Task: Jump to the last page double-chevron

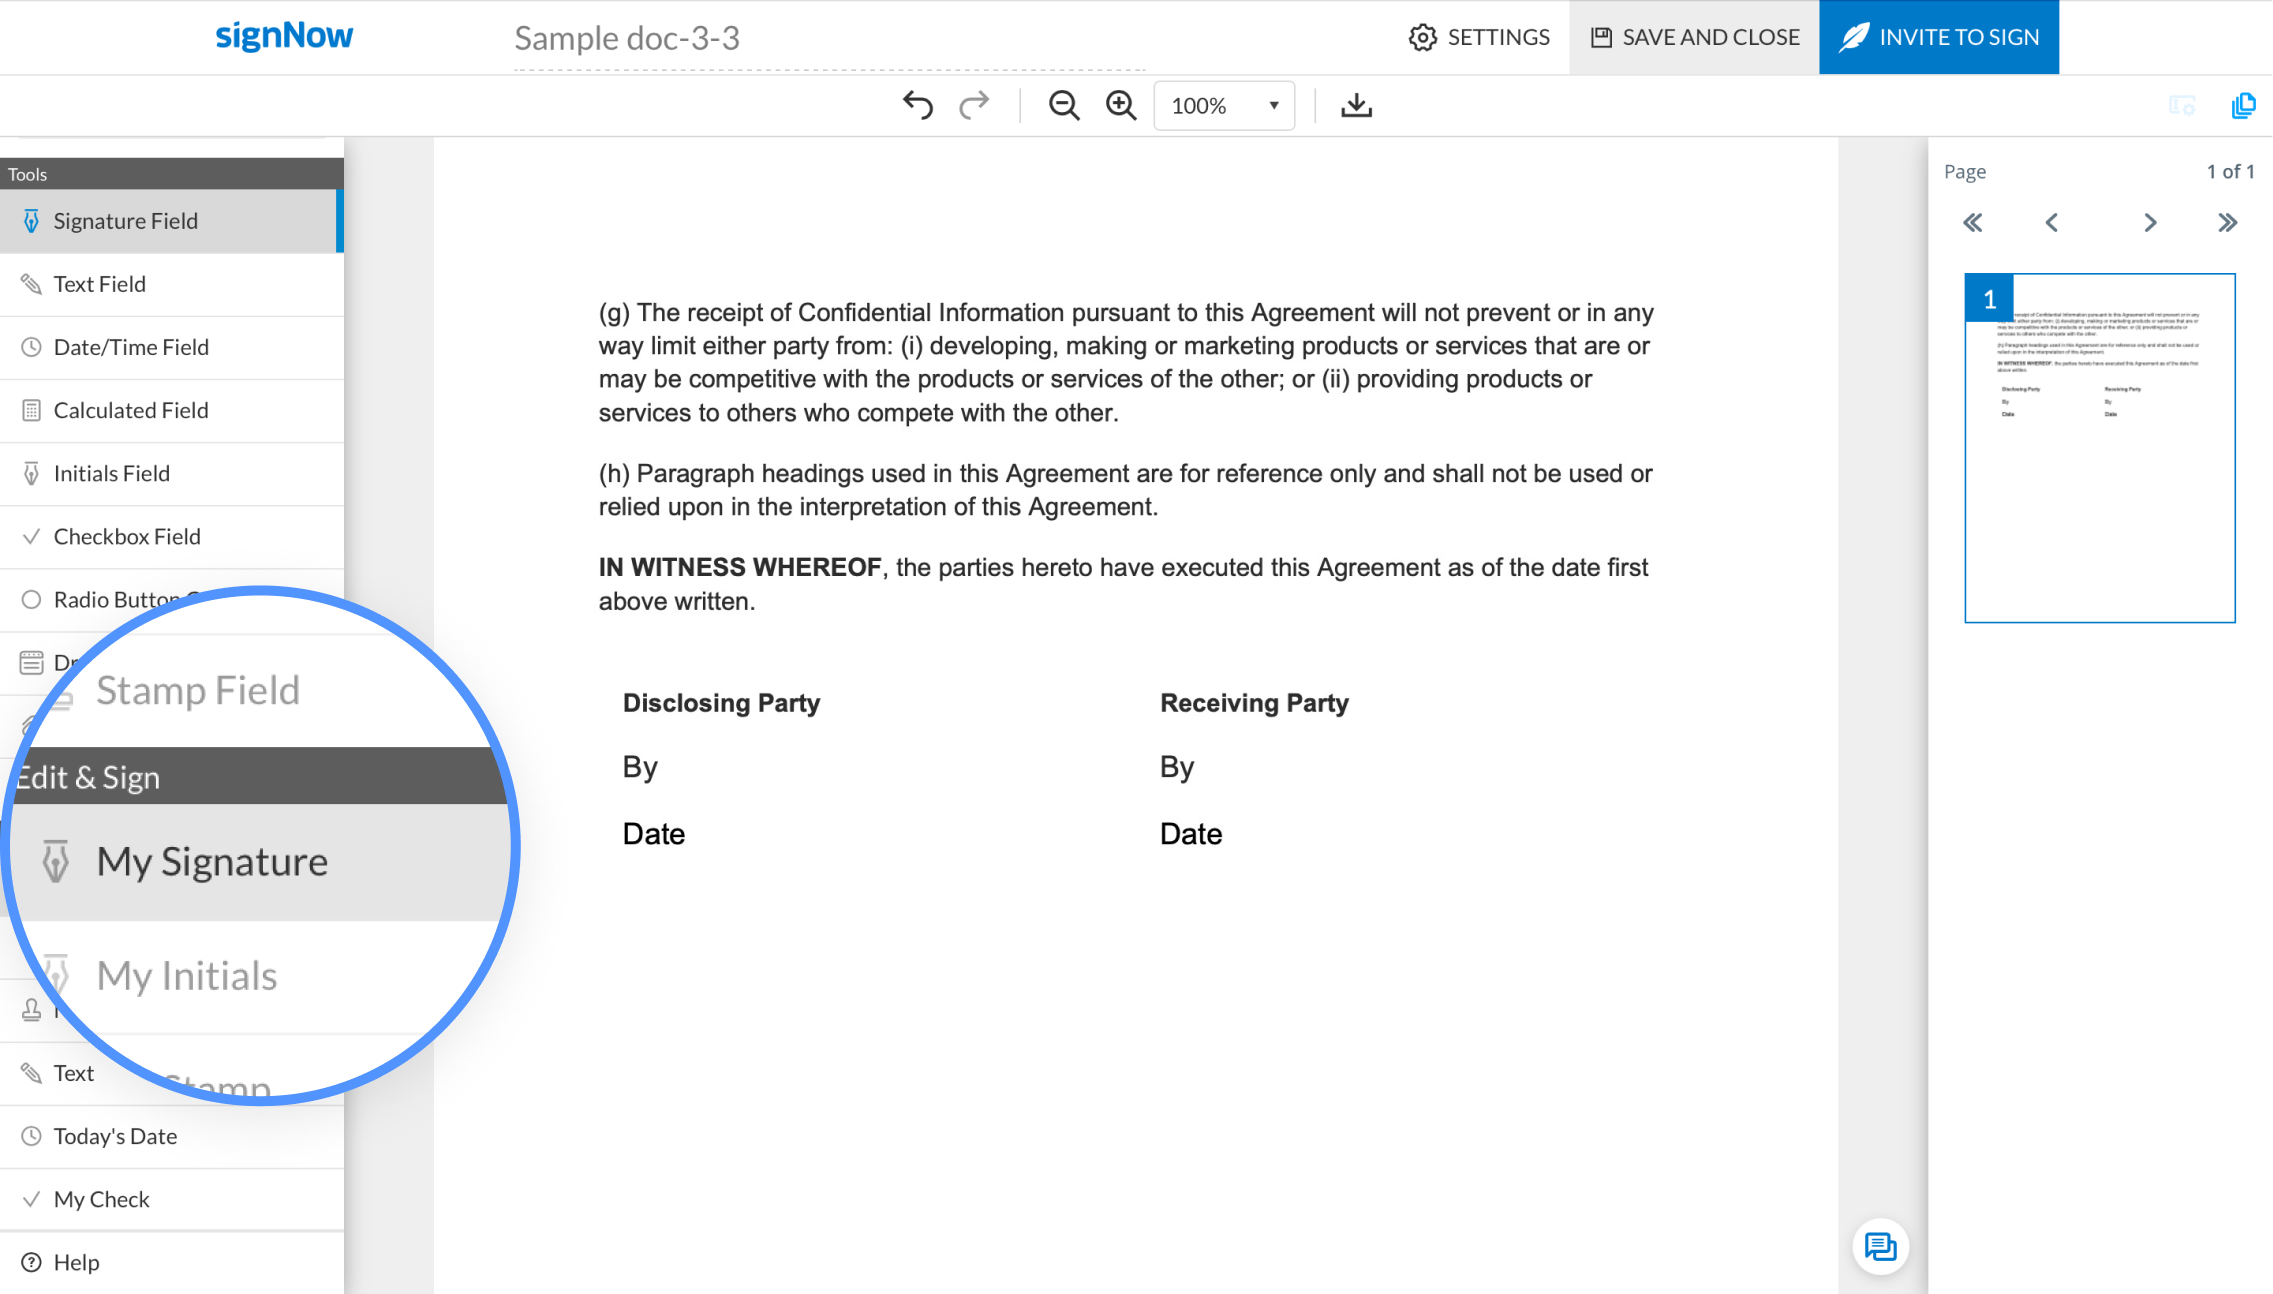Action: click(2227, 222)
